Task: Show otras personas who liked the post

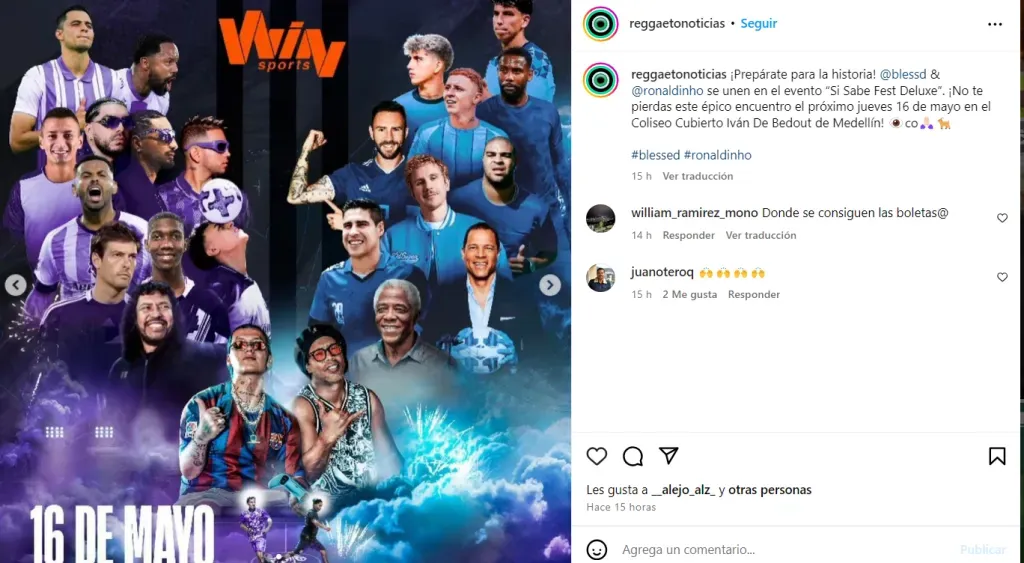Action: [770, 490]
